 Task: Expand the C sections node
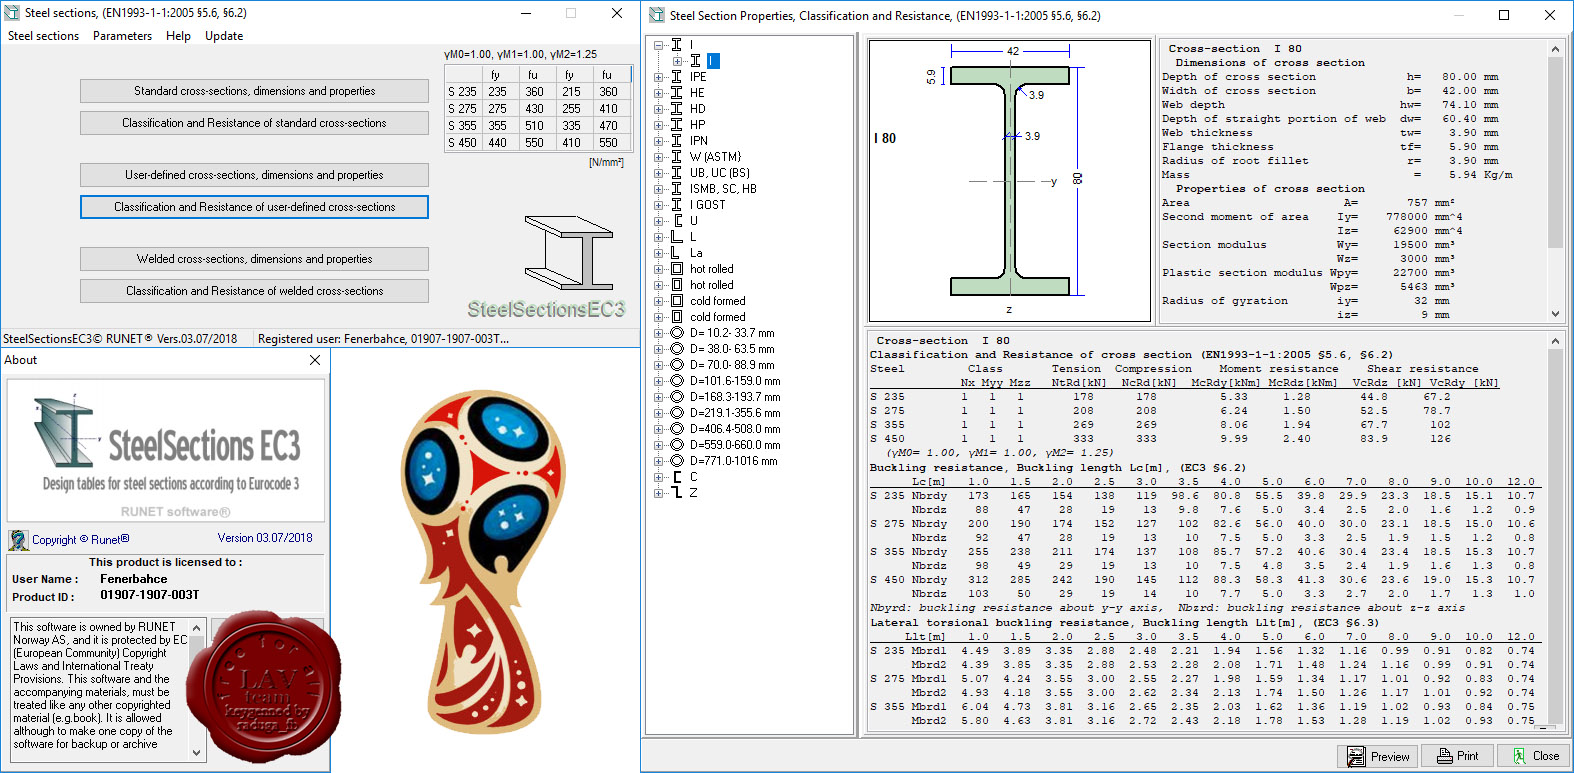(x=658, y=477)
